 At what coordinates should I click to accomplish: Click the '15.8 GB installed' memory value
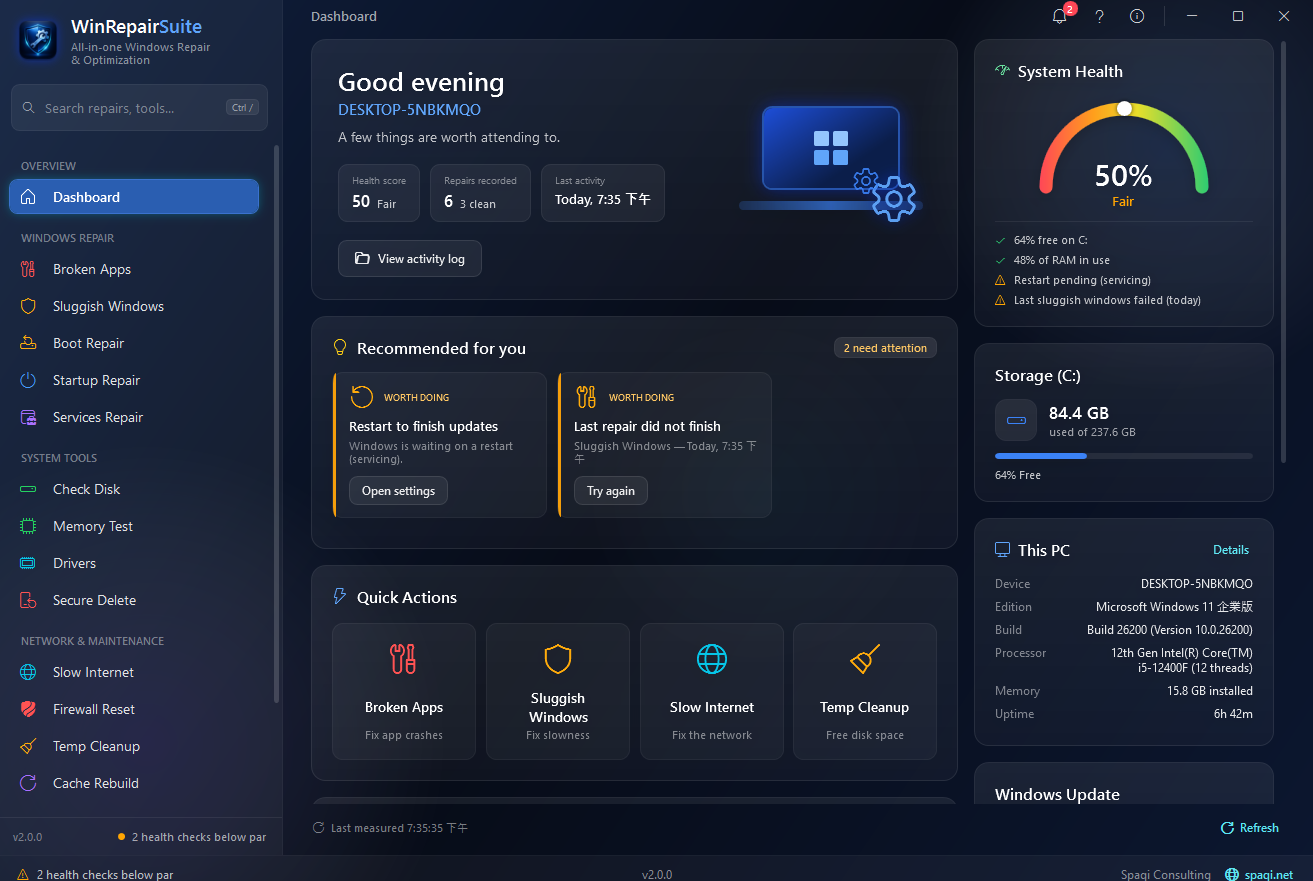click(1210, 691)
